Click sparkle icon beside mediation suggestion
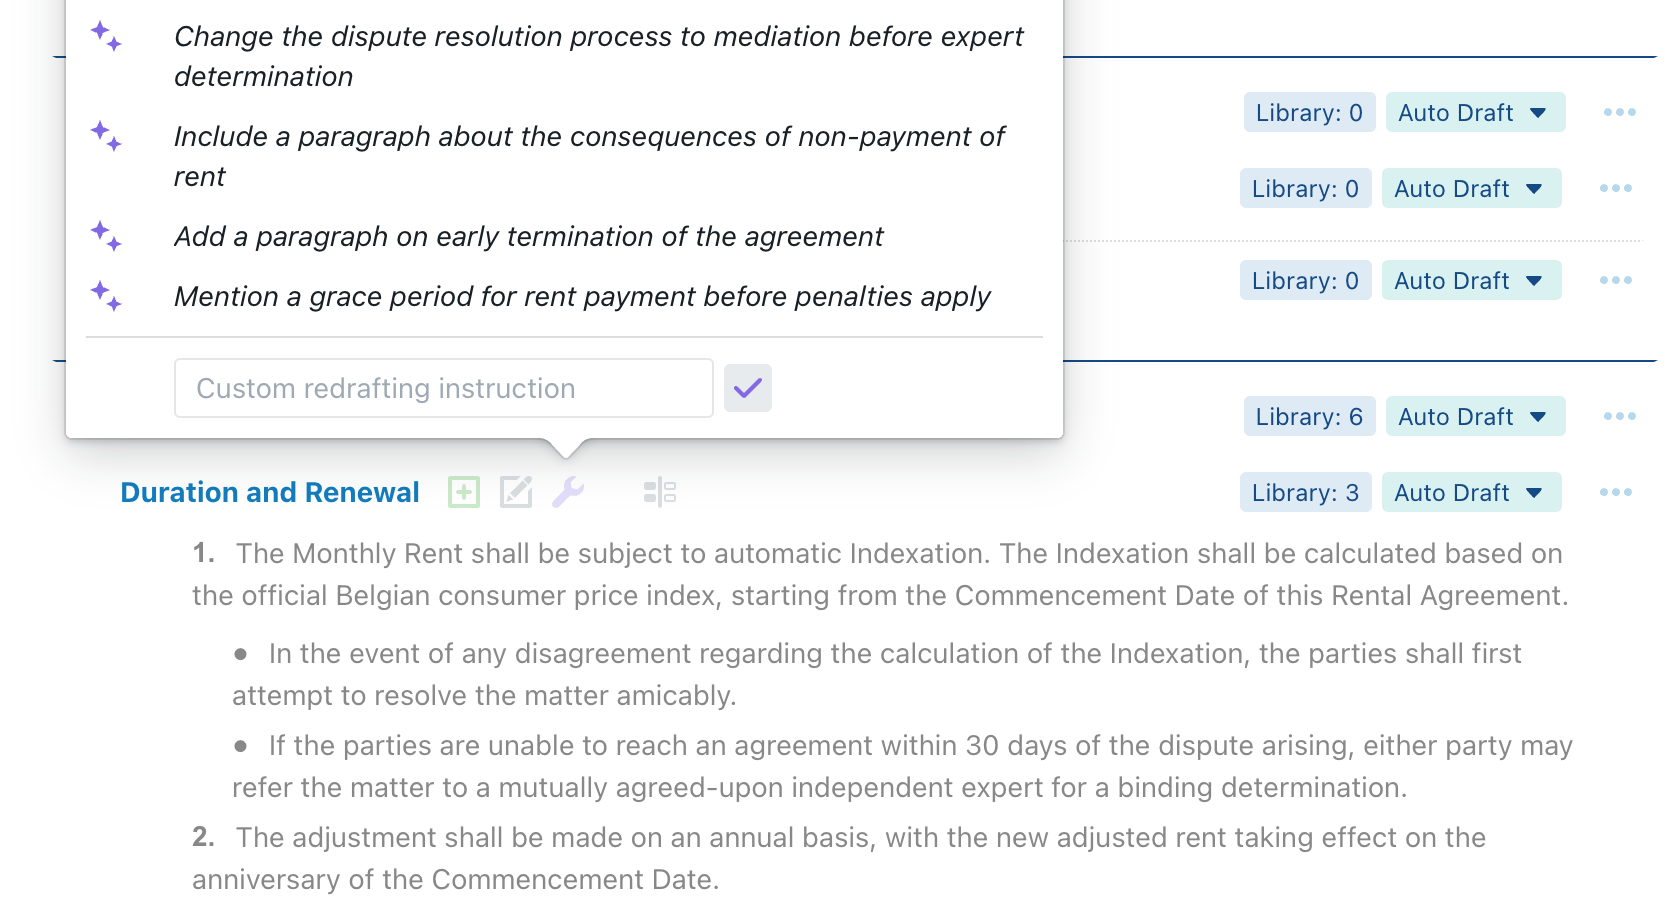 point(106,36)
